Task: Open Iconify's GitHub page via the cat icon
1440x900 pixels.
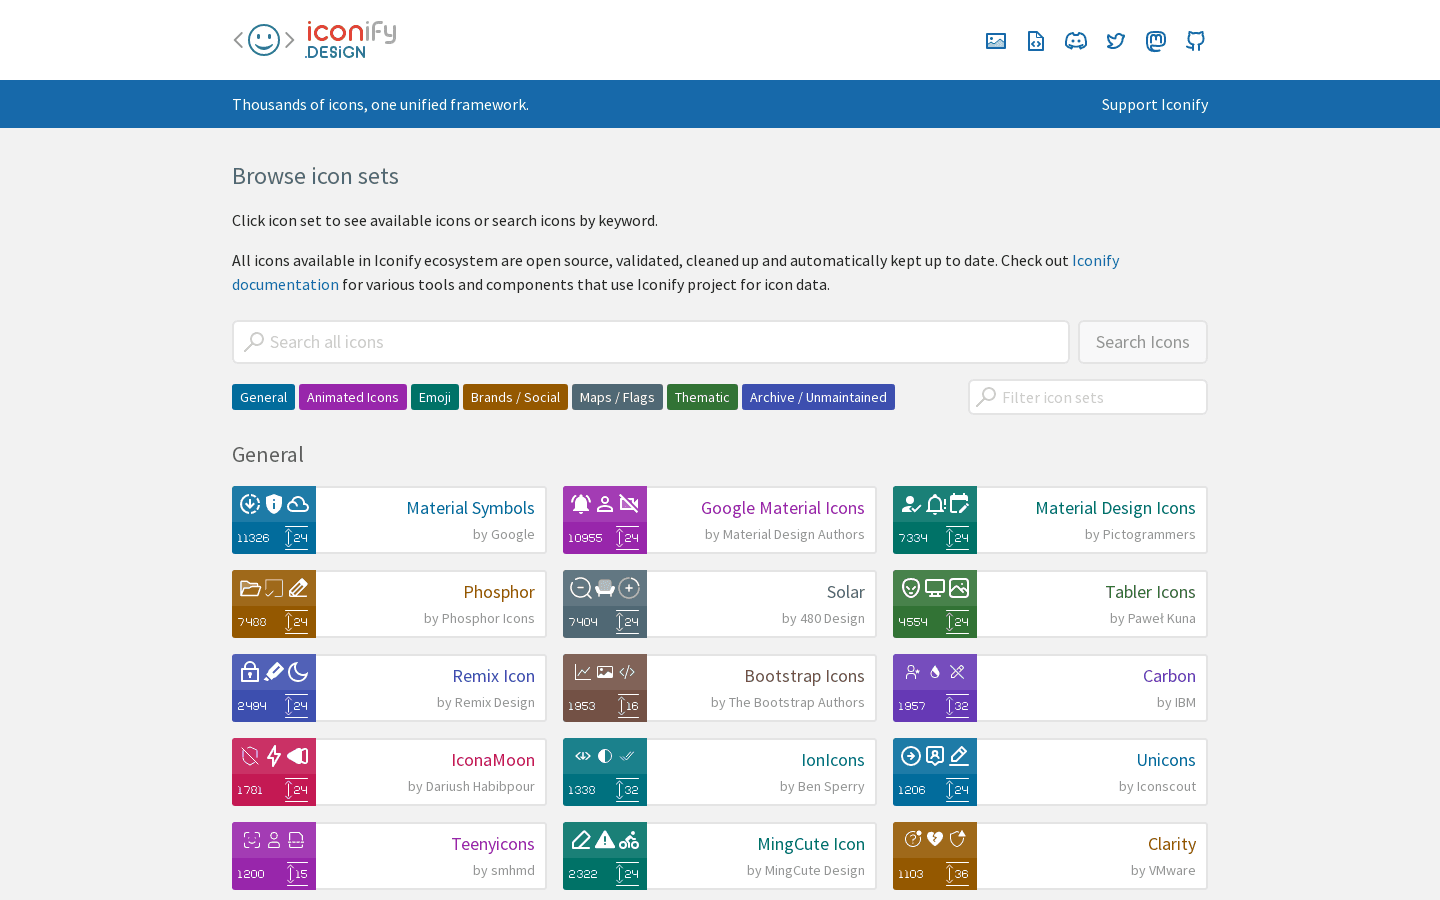Action: pyautogui.click(x=1195, y=41)
